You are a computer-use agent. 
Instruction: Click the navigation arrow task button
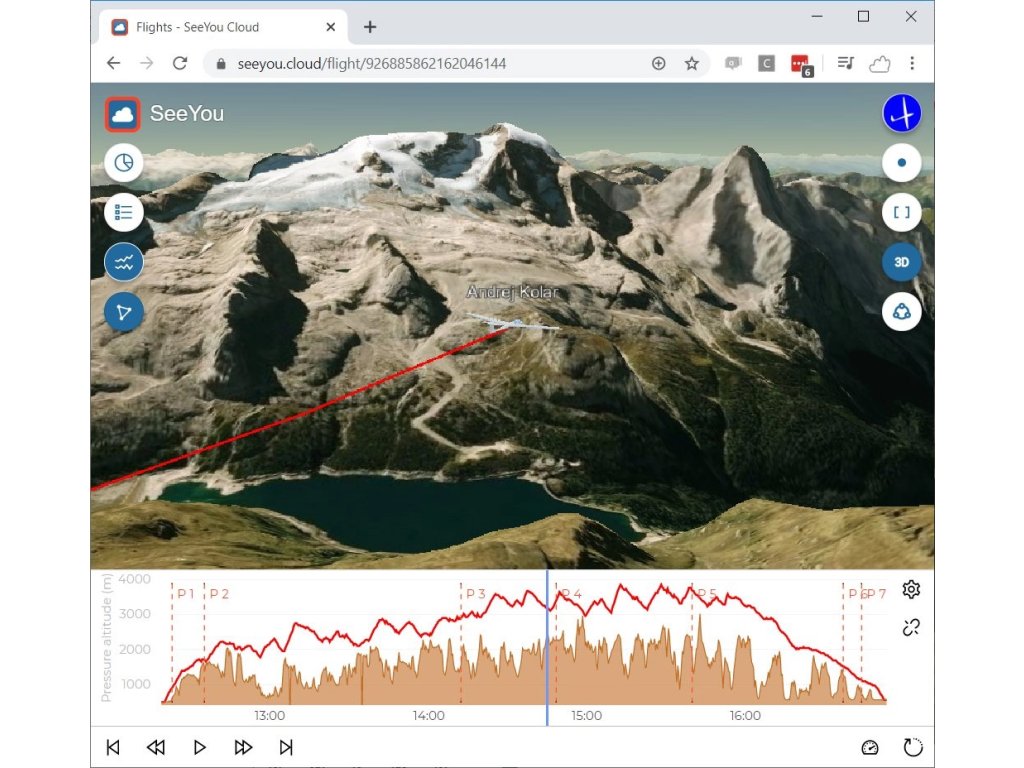pyautogui.click(x=124, y=312)
